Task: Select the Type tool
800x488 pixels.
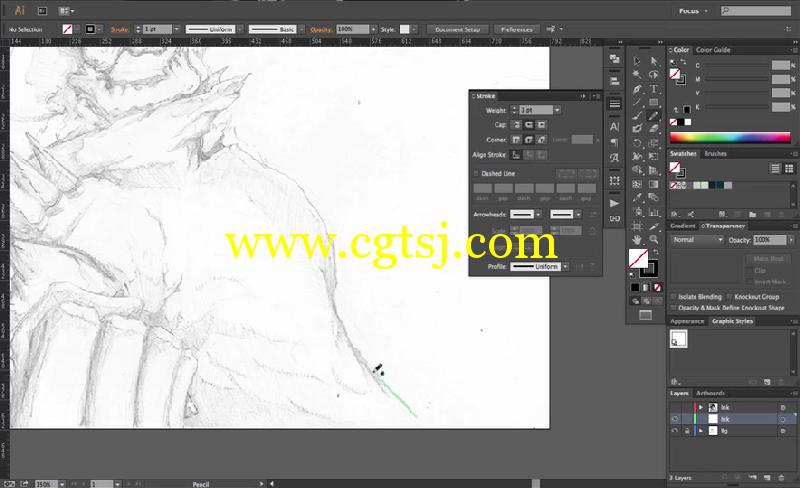Action: click(x=654, y=89)
